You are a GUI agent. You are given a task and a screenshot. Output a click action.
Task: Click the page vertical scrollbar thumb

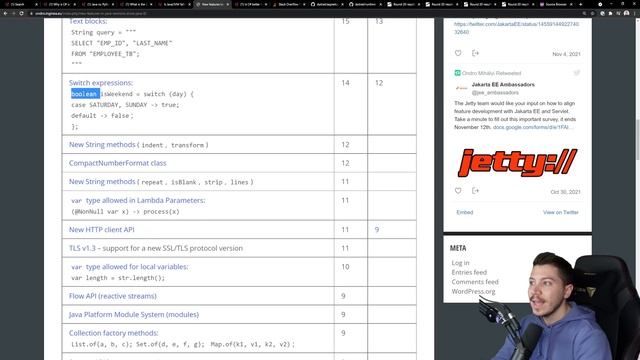coord(637,140)
